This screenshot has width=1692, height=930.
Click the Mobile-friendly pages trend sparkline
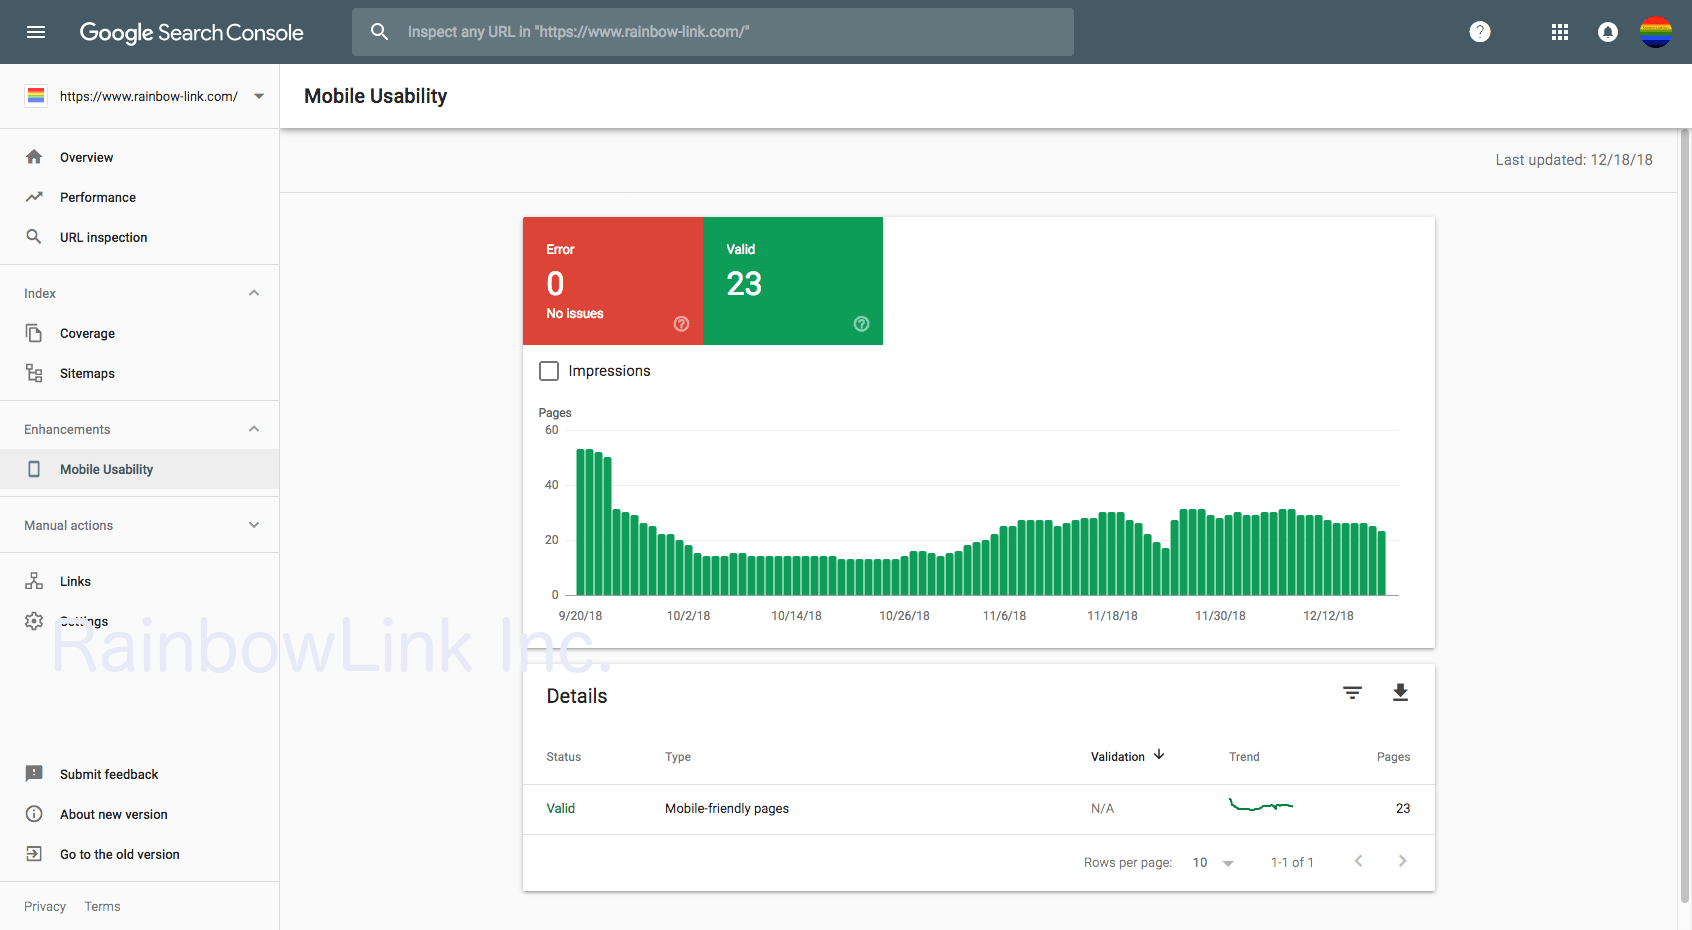click(1261, 805)
